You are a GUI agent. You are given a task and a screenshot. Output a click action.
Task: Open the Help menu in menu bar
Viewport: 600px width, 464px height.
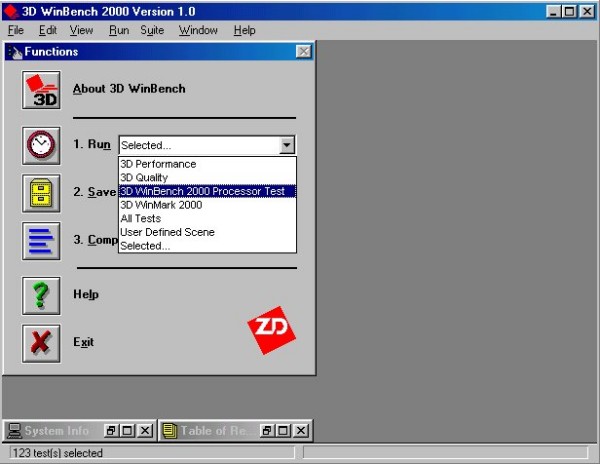click(245, 30)
